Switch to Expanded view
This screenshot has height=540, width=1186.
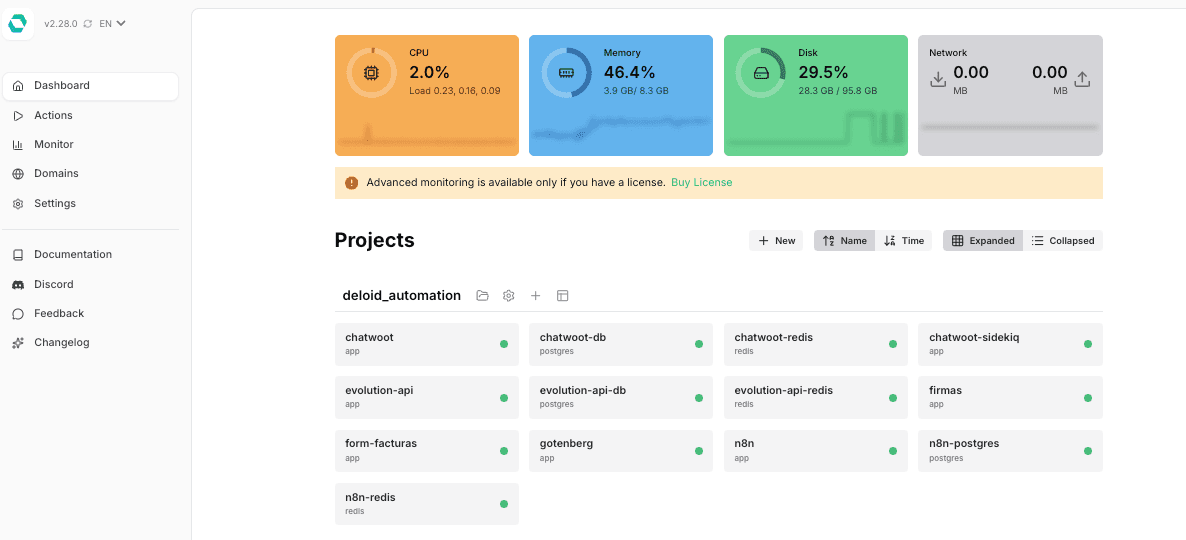click(983, 241)
